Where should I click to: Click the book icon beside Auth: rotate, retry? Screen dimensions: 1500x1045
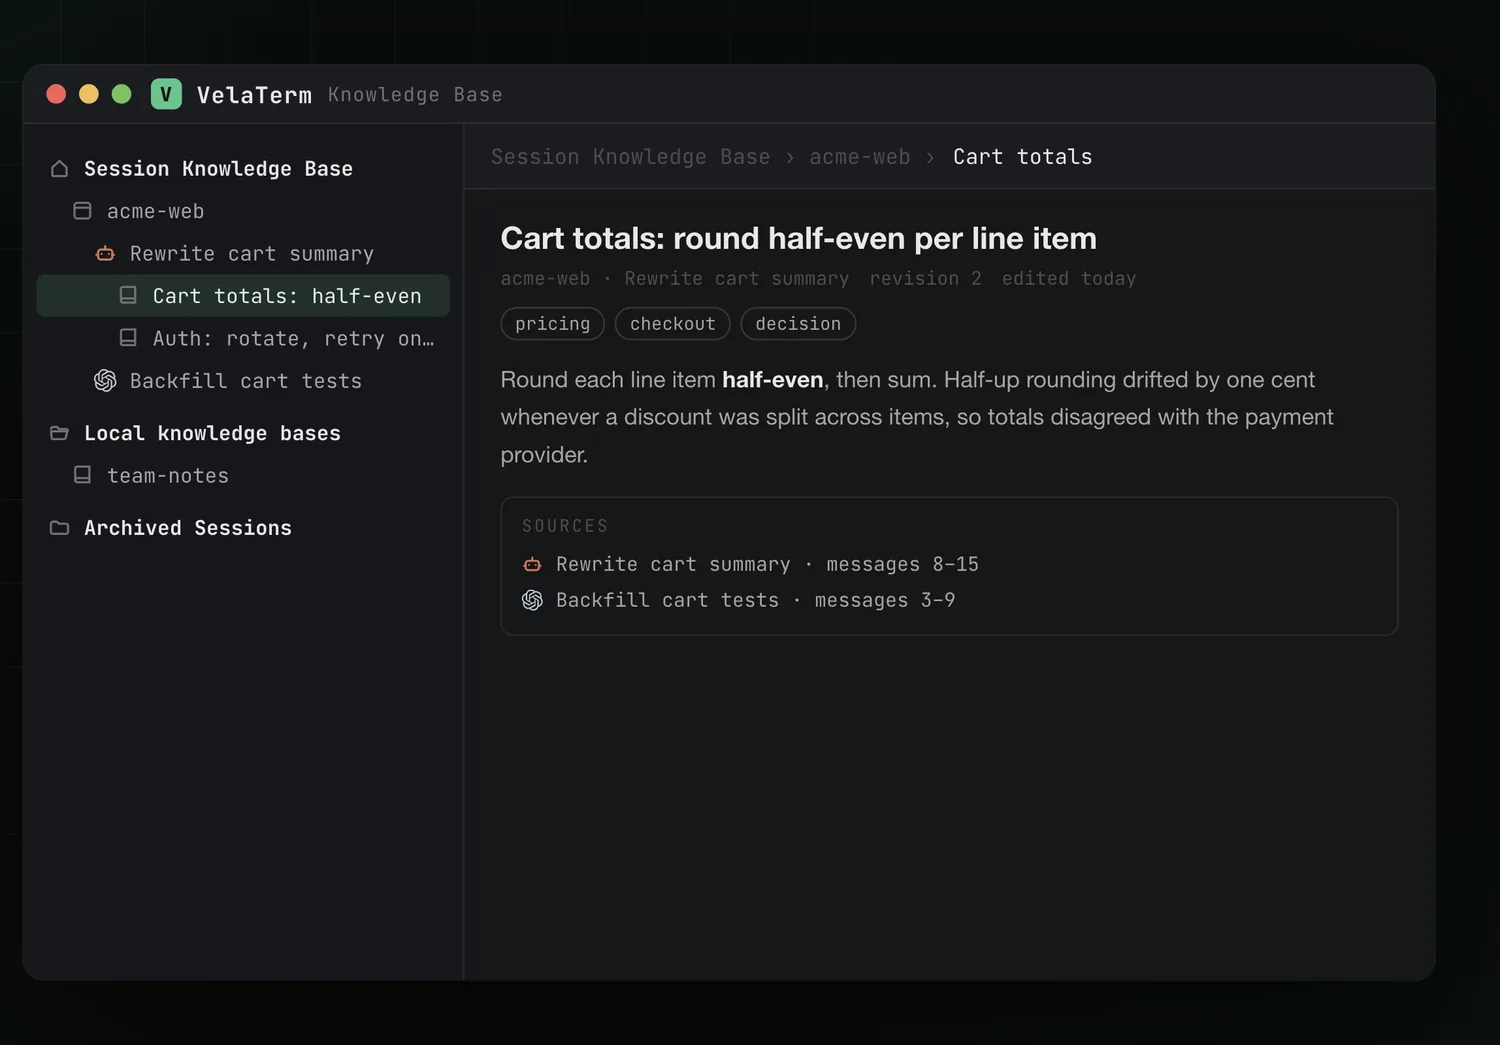tap(128, 338)
